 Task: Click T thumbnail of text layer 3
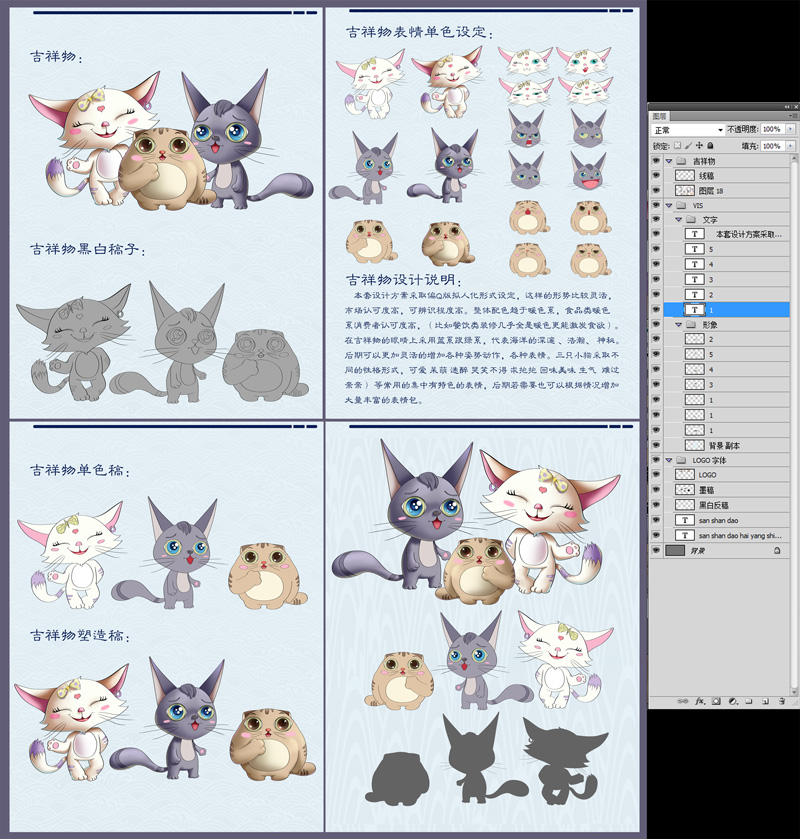pyautogui.click(x=695, y=279)
